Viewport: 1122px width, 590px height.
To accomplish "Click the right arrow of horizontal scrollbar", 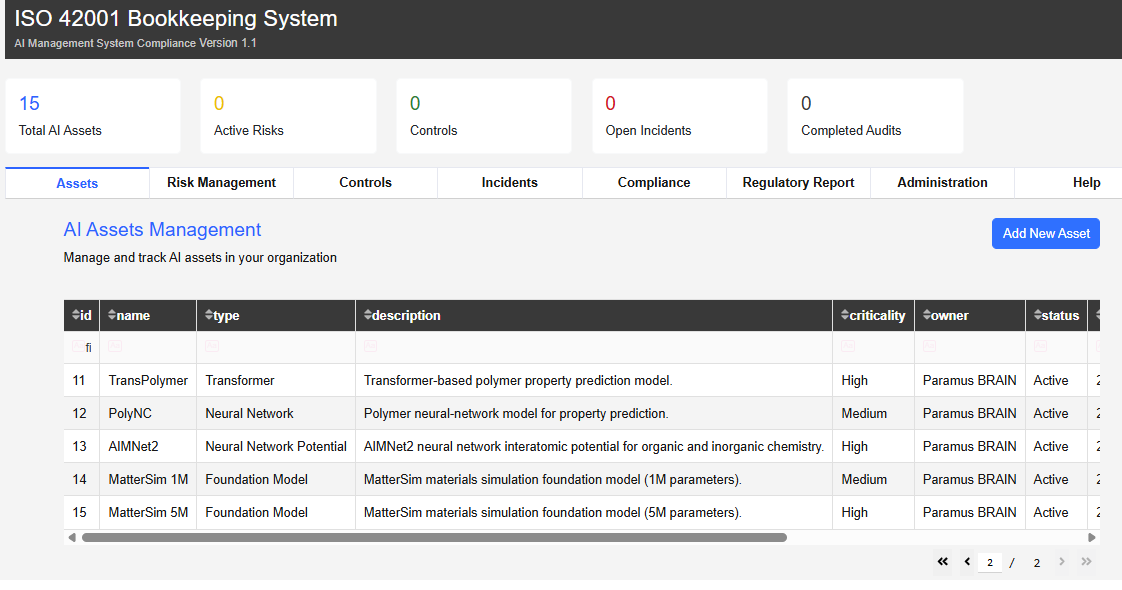I will coord(1092,537).
